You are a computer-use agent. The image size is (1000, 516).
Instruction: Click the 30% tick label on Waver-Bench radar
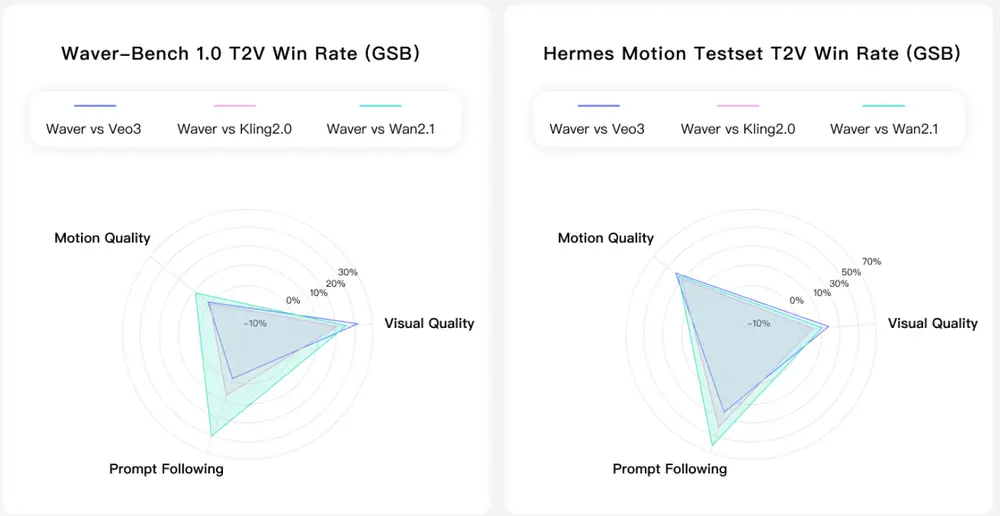click(x=348, y=272)
